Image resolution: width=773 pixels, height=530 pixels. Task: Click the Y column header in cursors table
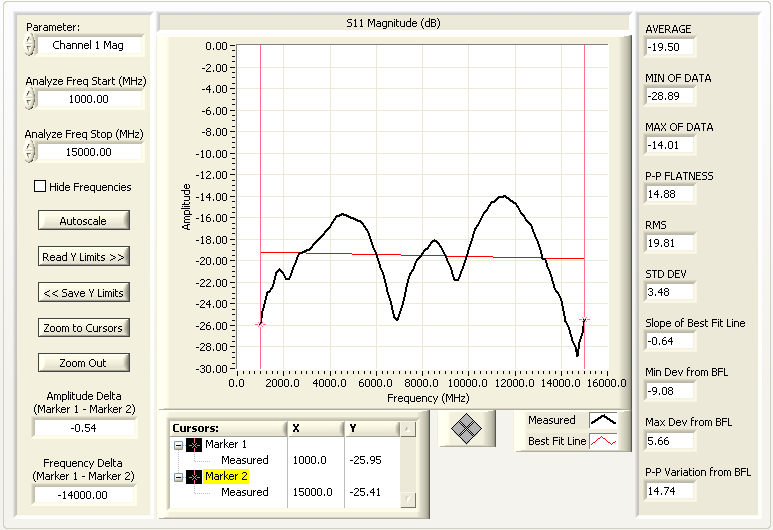[x=372, y=428]
